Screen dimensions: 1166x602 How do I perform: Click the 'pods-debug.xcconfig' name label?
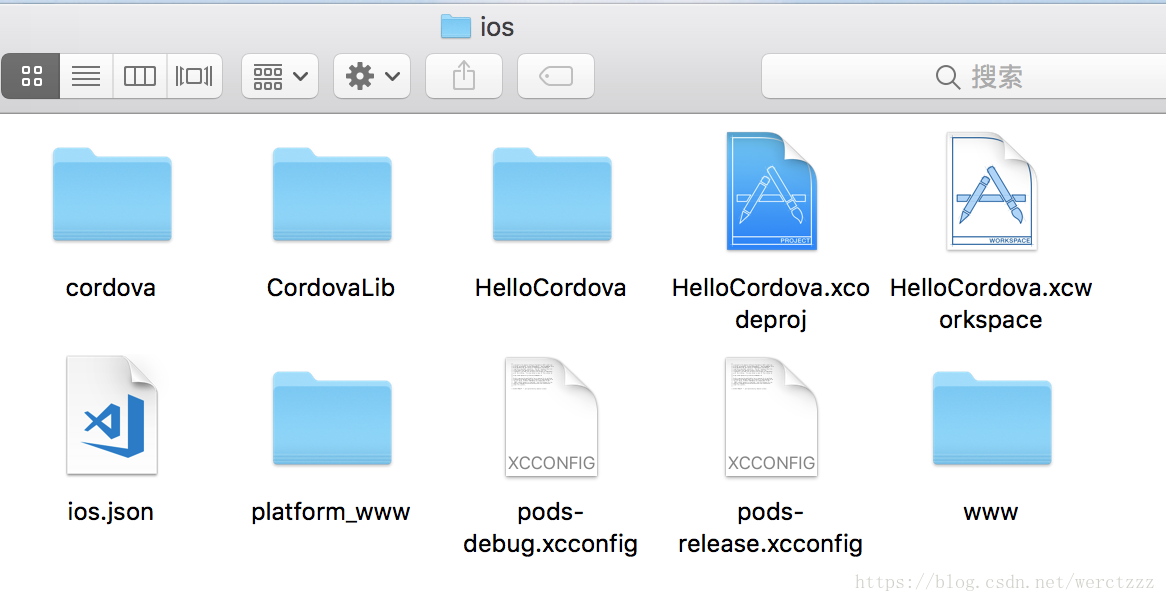pos(550,528)
